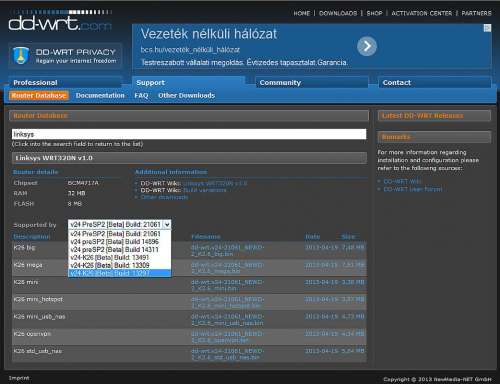Open the DOWNLOADS link in top navigation

338,13
